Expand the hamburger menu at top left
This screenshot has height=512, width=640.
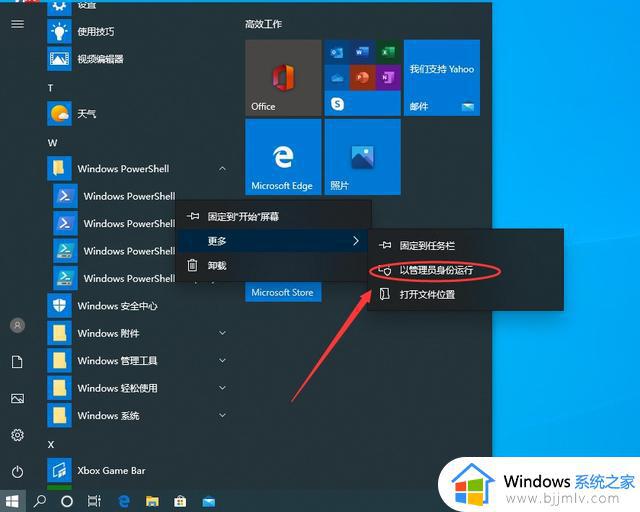click(x=17, y=24)
